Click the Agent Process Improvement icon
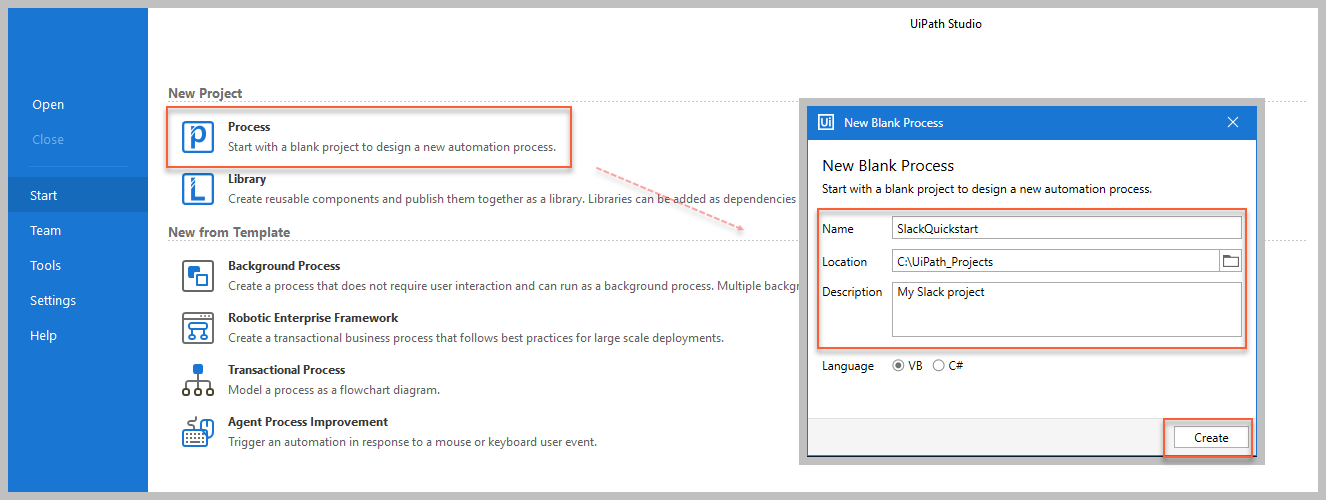Image resolution: width=1326 pixels, height=500 pixels. [198, 431]
